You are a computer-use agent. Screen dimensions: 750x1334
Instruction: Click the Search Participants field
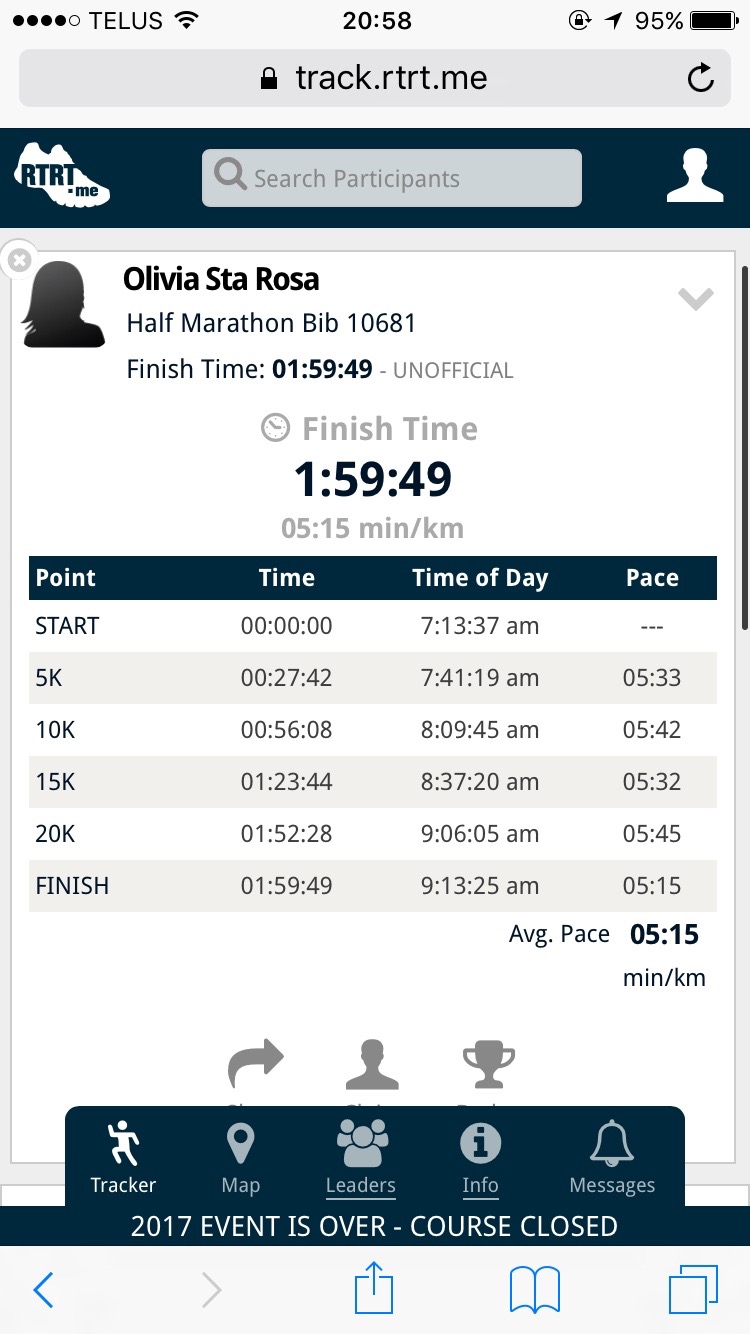click(x=391, y=178)
